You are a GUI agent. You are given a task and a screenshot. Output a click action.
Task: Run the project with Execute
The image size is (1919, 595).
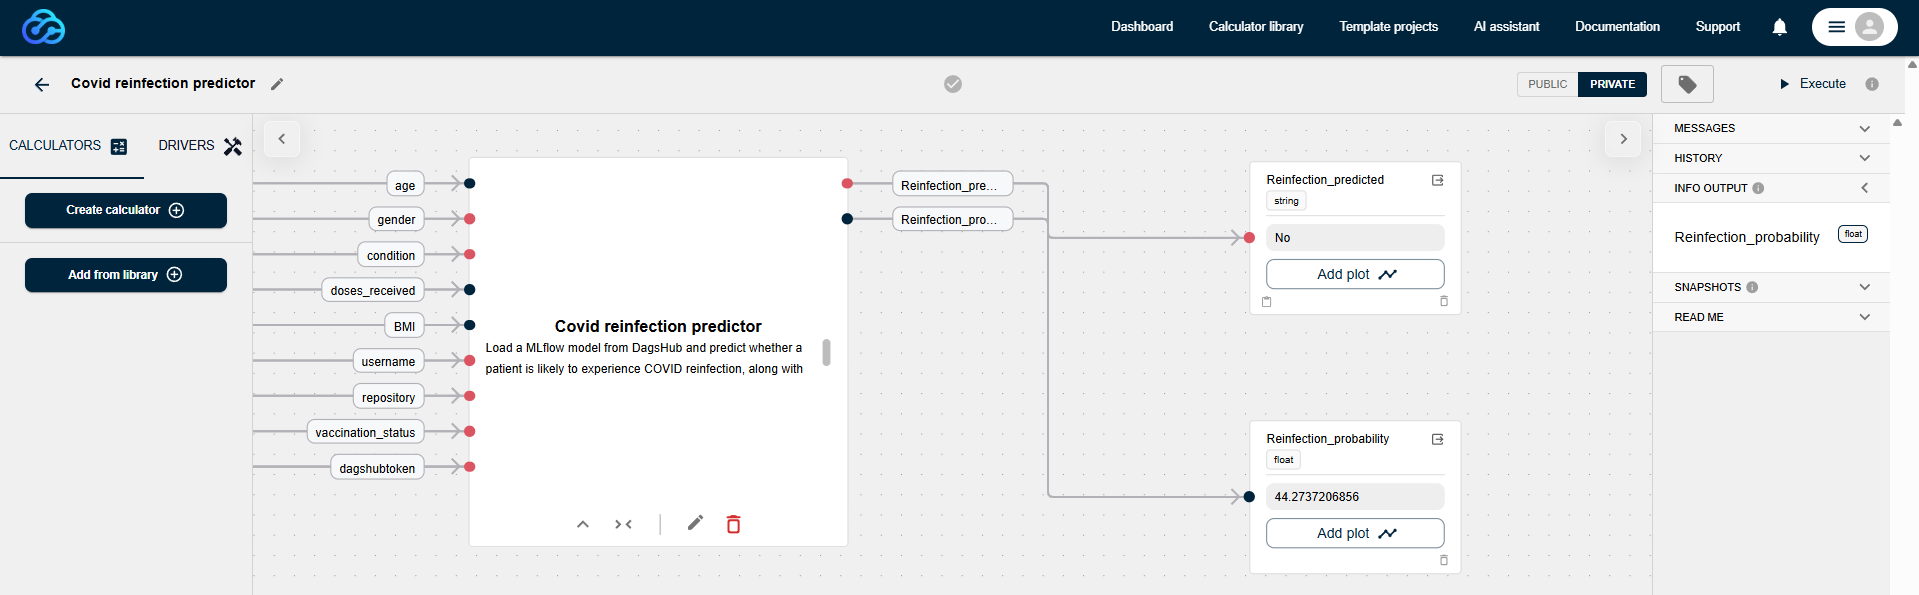[1813, 84]
